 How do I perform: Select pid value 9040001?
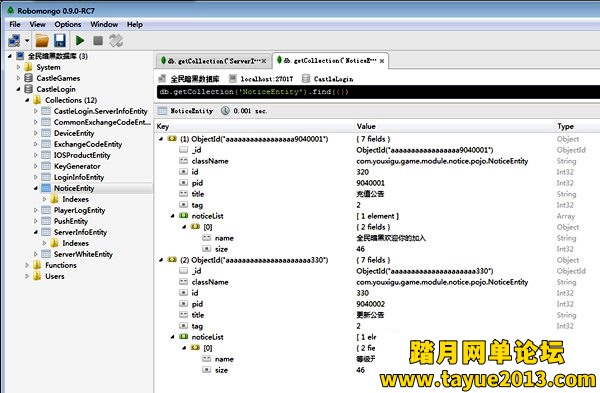pos(370,183)
